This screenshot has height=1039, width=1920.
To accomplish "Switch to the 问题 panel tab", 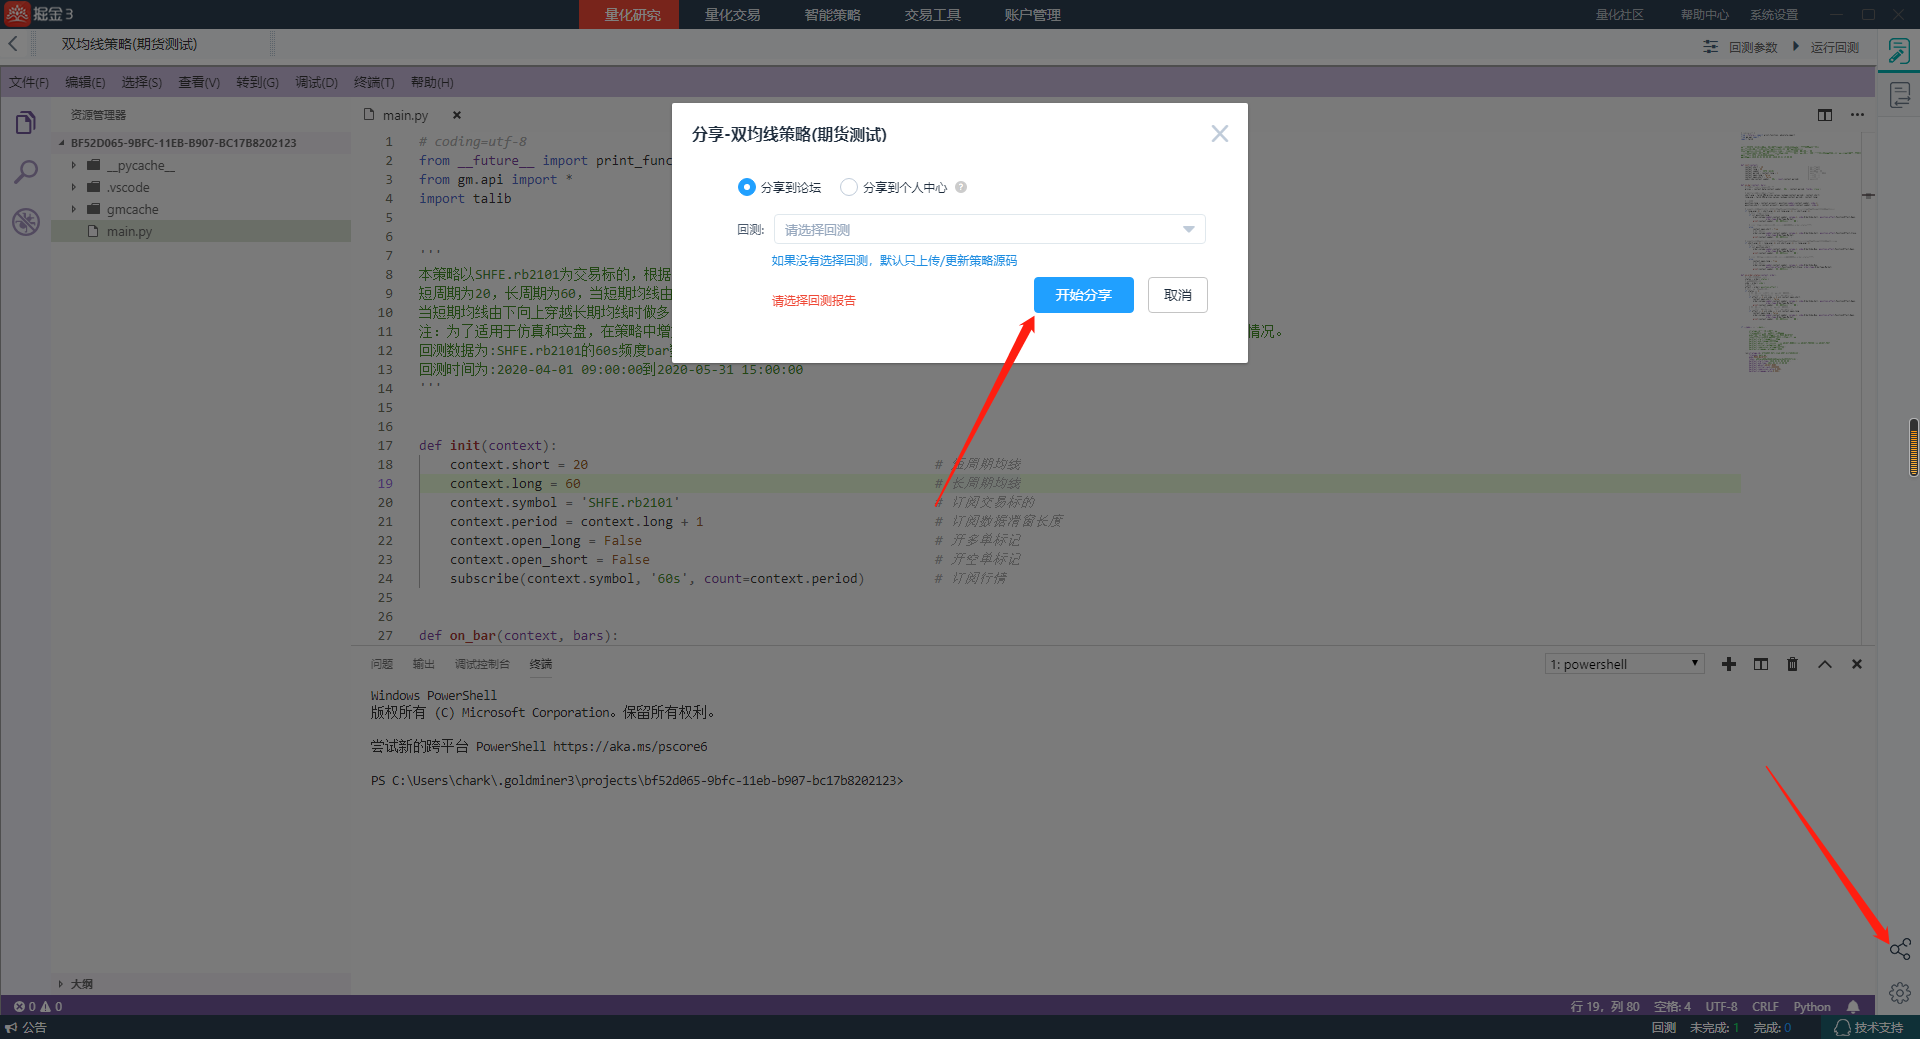I will pos(382,664).
